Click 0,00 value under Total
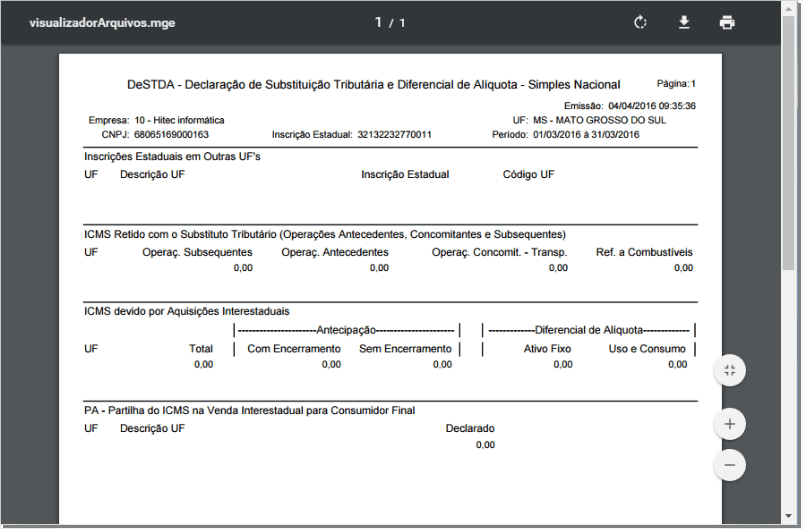803x529 pixels. tap(204, 365)
